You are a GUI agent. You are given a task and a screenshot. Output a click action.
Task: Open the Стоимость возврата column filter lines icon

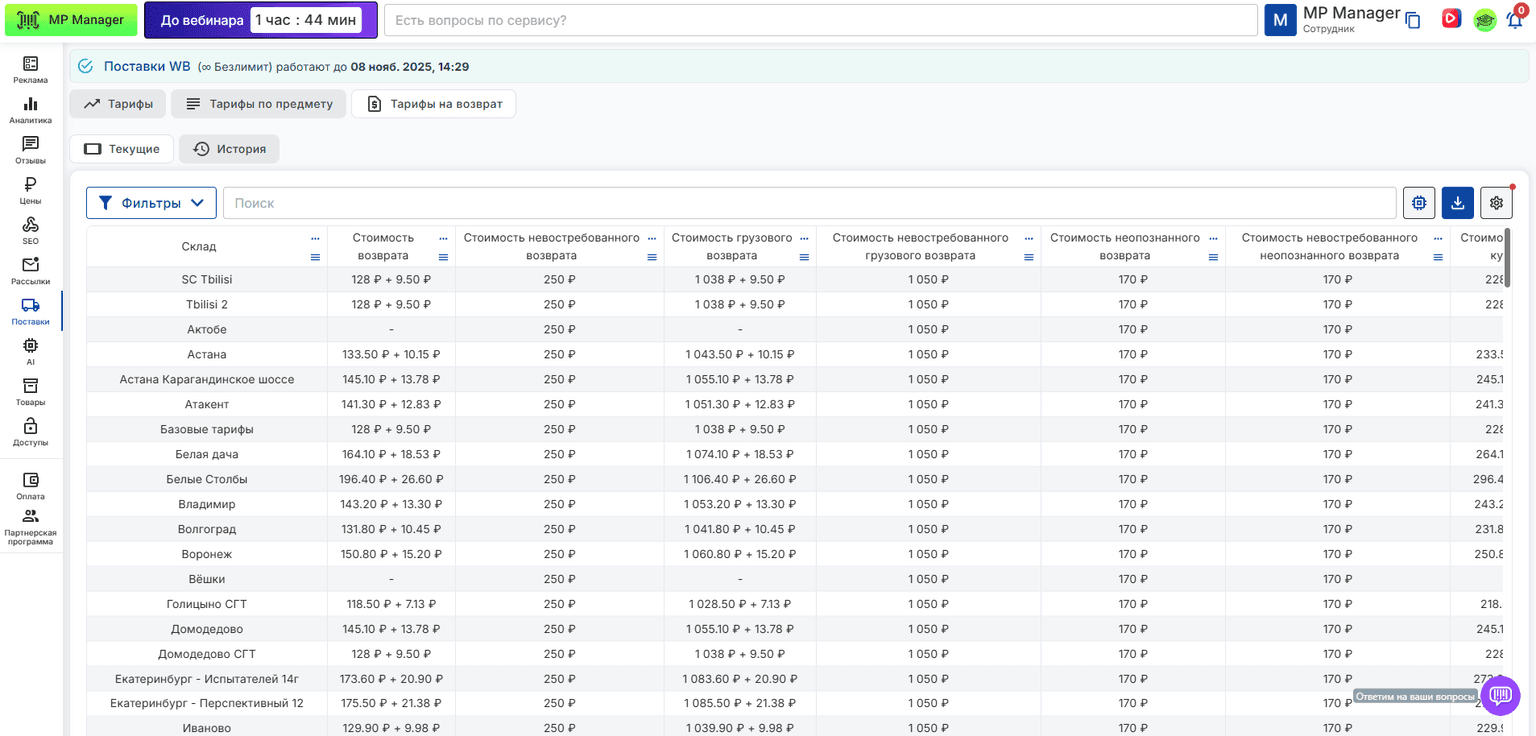[x=443, y=257]
